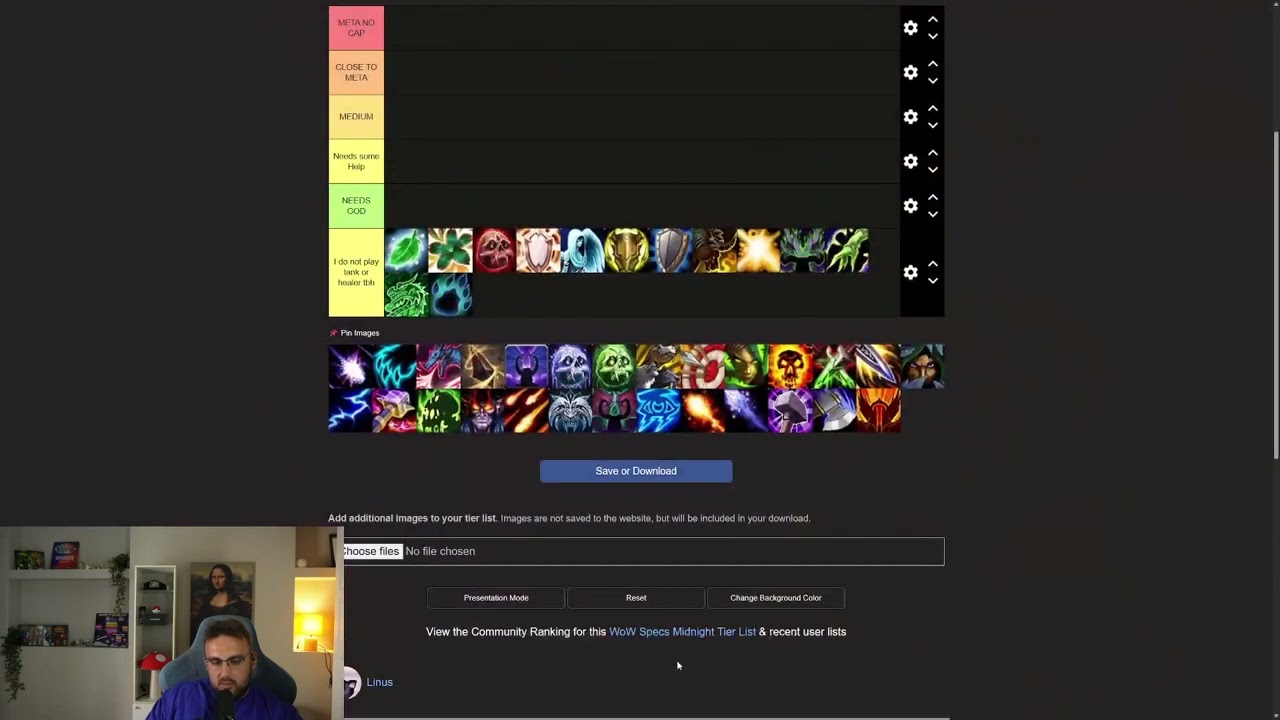Toggle the Pin Images option

[x=354, y=333]
